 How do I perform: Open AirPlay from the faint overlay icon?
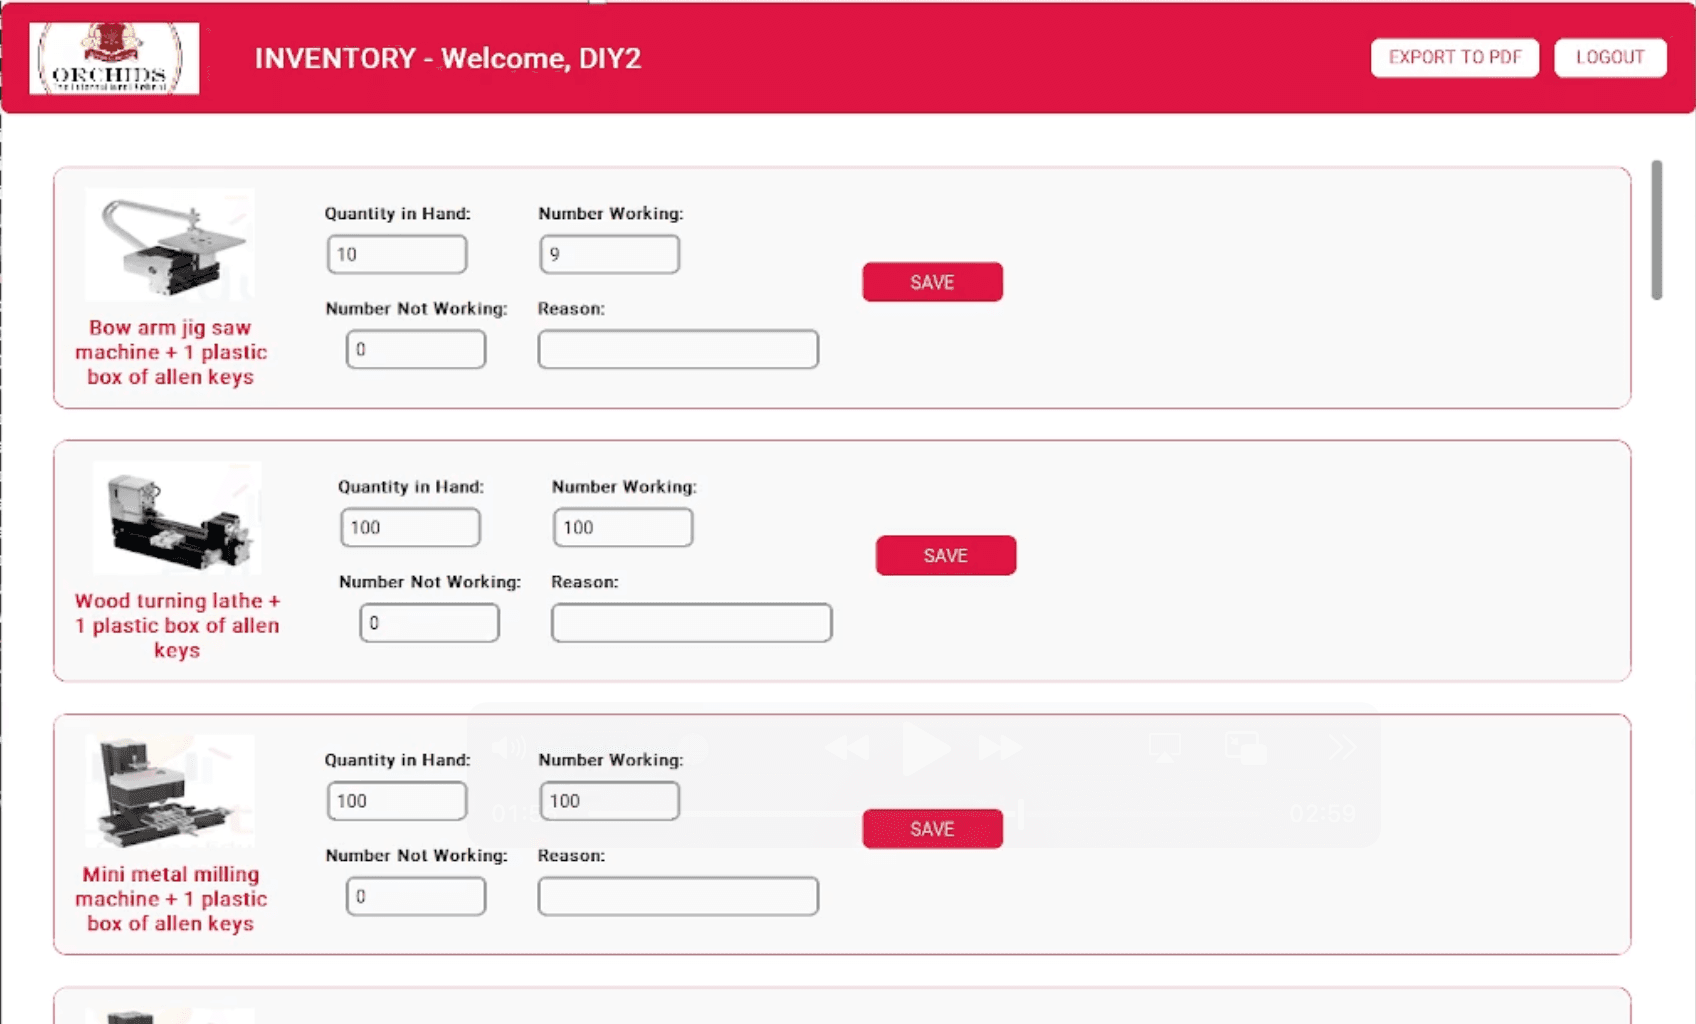pos(1164,748)
